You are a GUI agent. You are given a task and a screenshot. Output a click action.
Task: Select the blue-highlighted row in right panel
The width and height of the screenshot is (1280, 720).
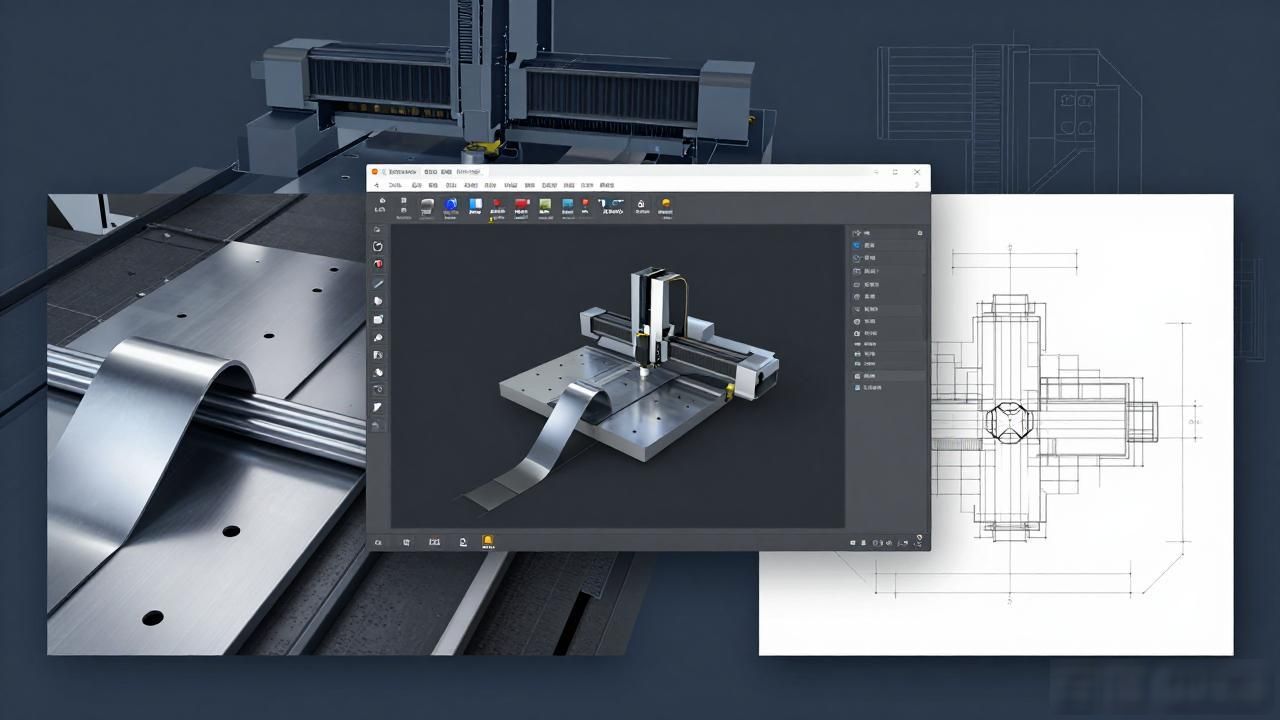point(887,245)
